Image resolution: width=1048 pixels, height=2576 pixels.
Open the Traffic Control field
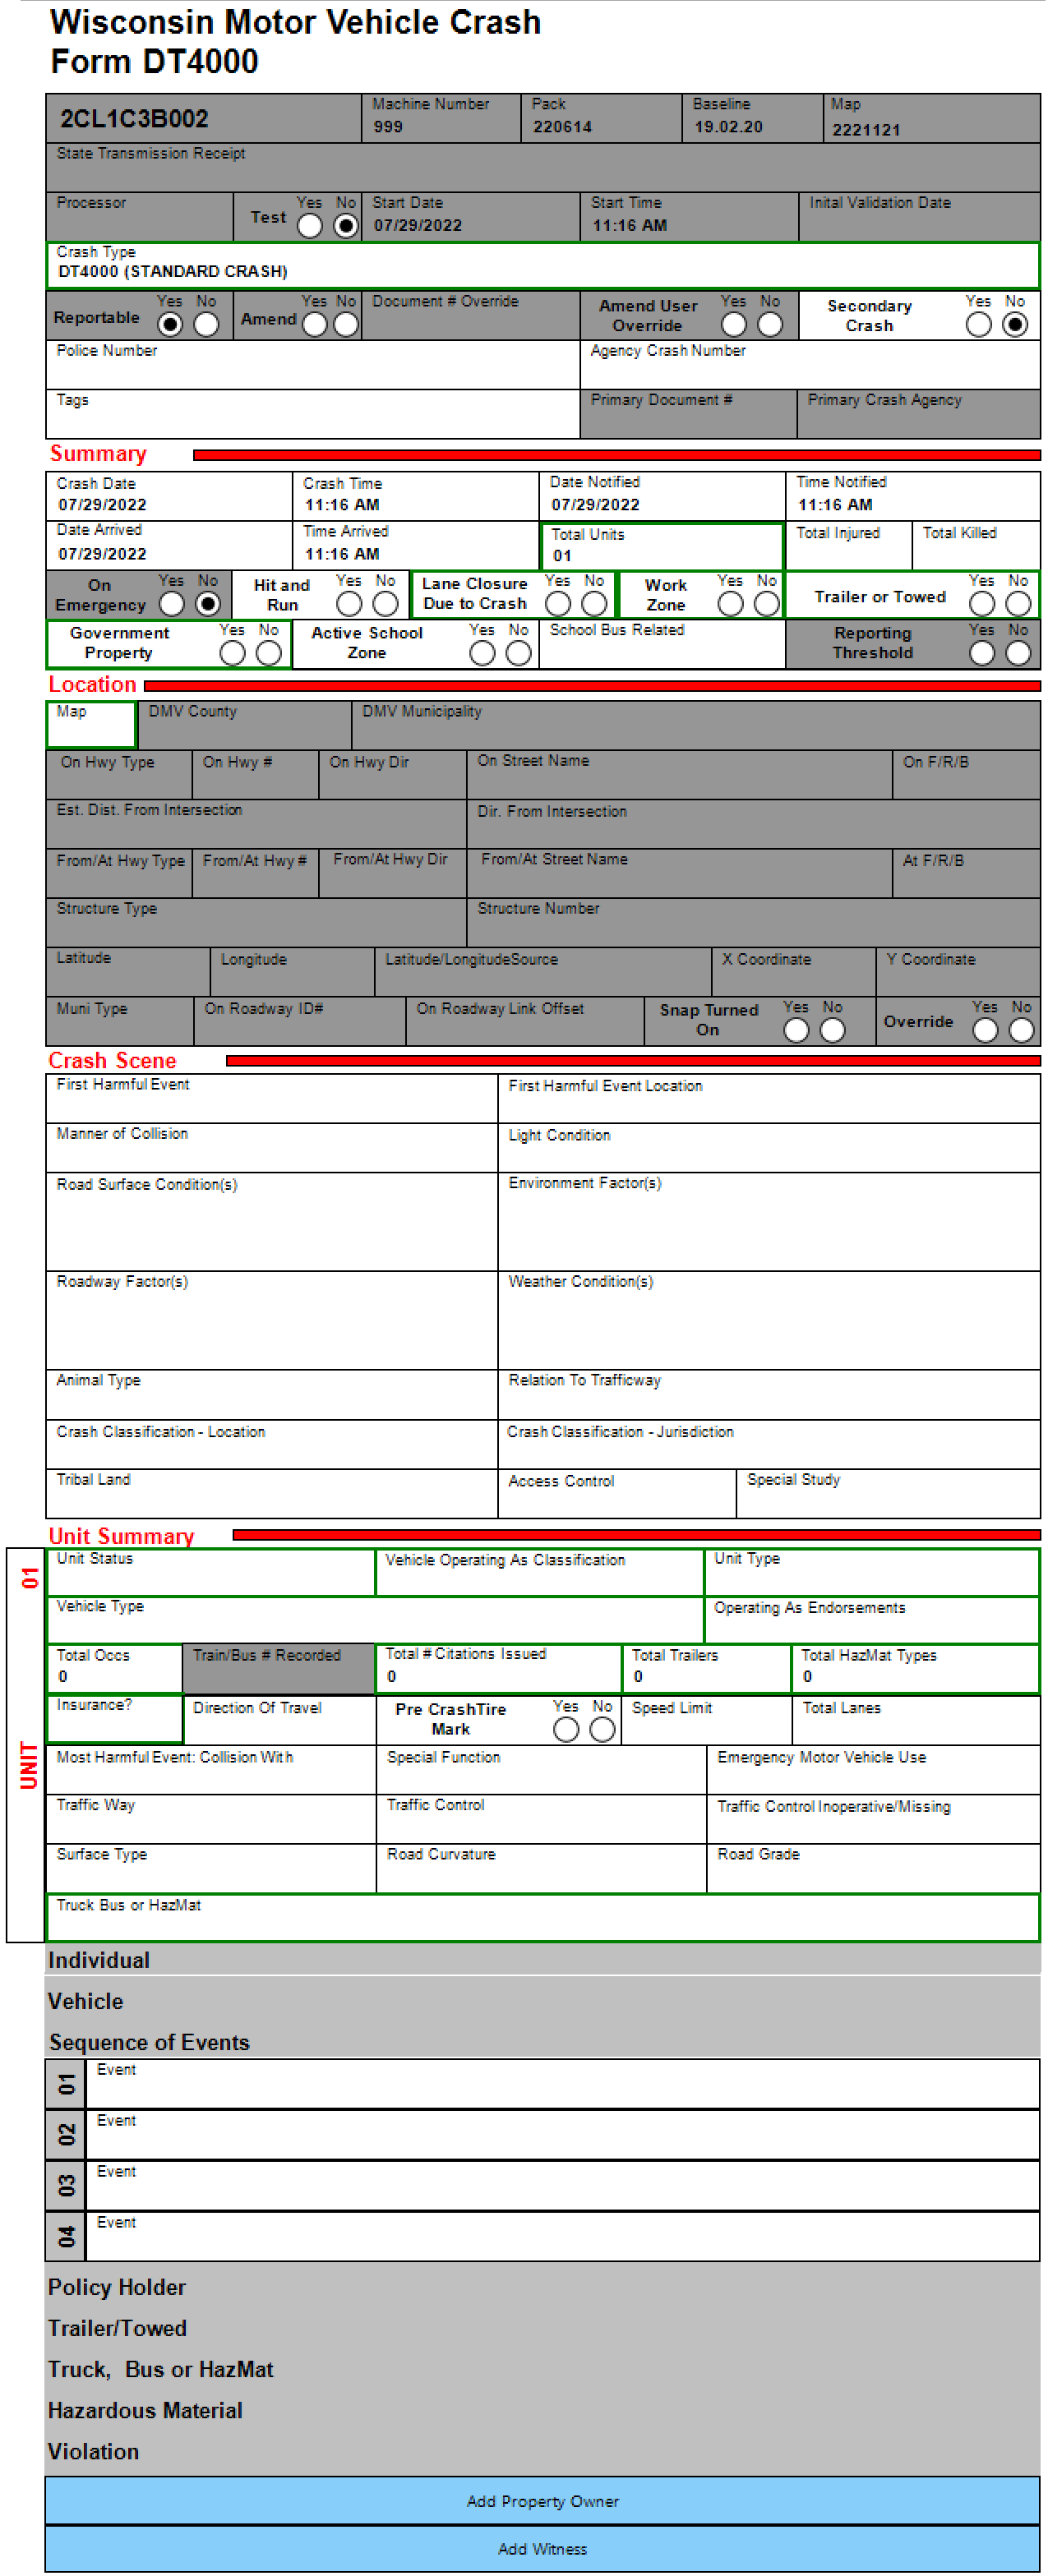pyautogui.click(x=541, y=1819)
